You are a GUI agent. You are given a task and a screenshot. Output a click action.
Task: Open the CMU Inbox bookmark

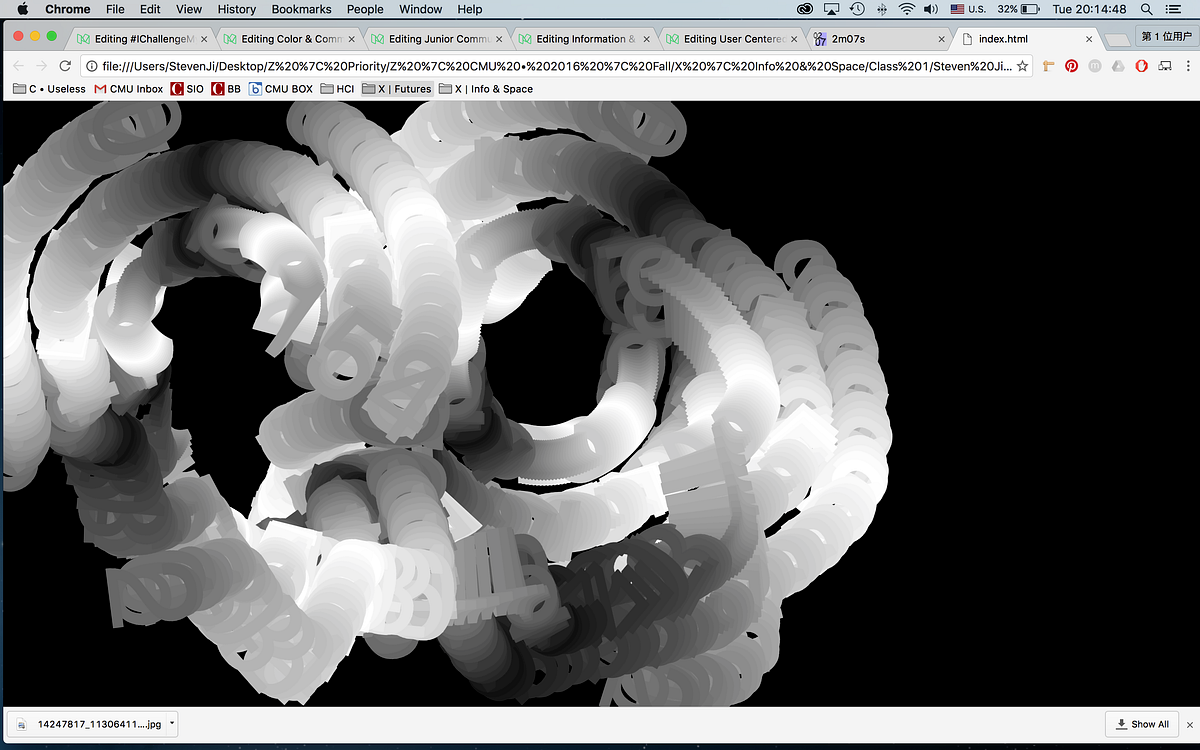[x=129, y=89]
